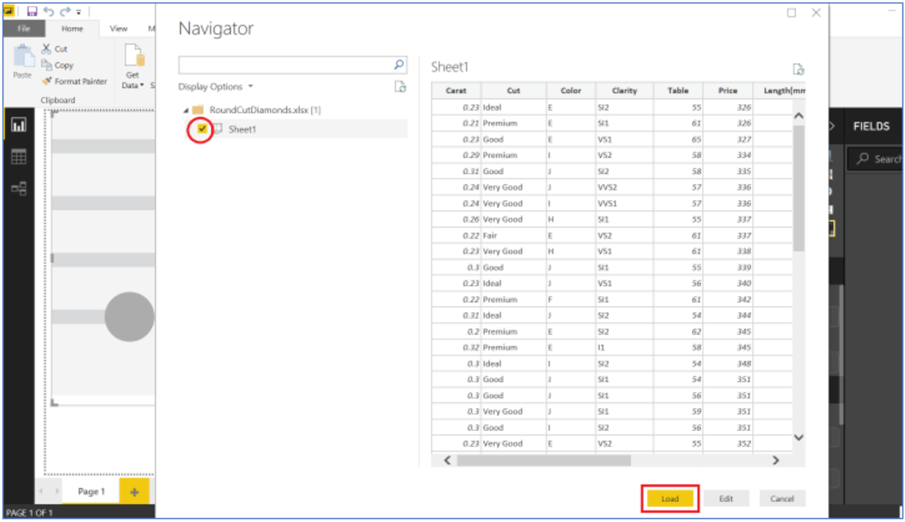Switch to the Home ribbon tab
Screen dimensions: 905x522
coord(72,28)
